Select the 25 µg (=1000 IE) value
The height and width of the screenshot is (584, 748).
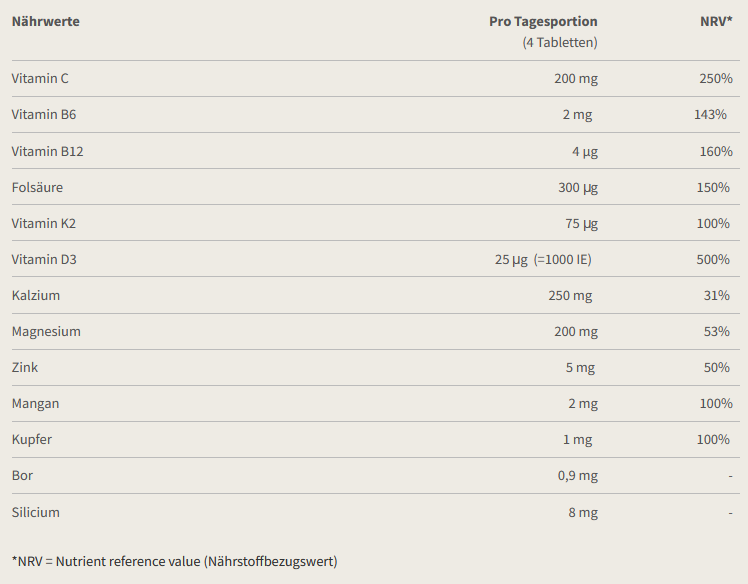[x=543, y=260]
